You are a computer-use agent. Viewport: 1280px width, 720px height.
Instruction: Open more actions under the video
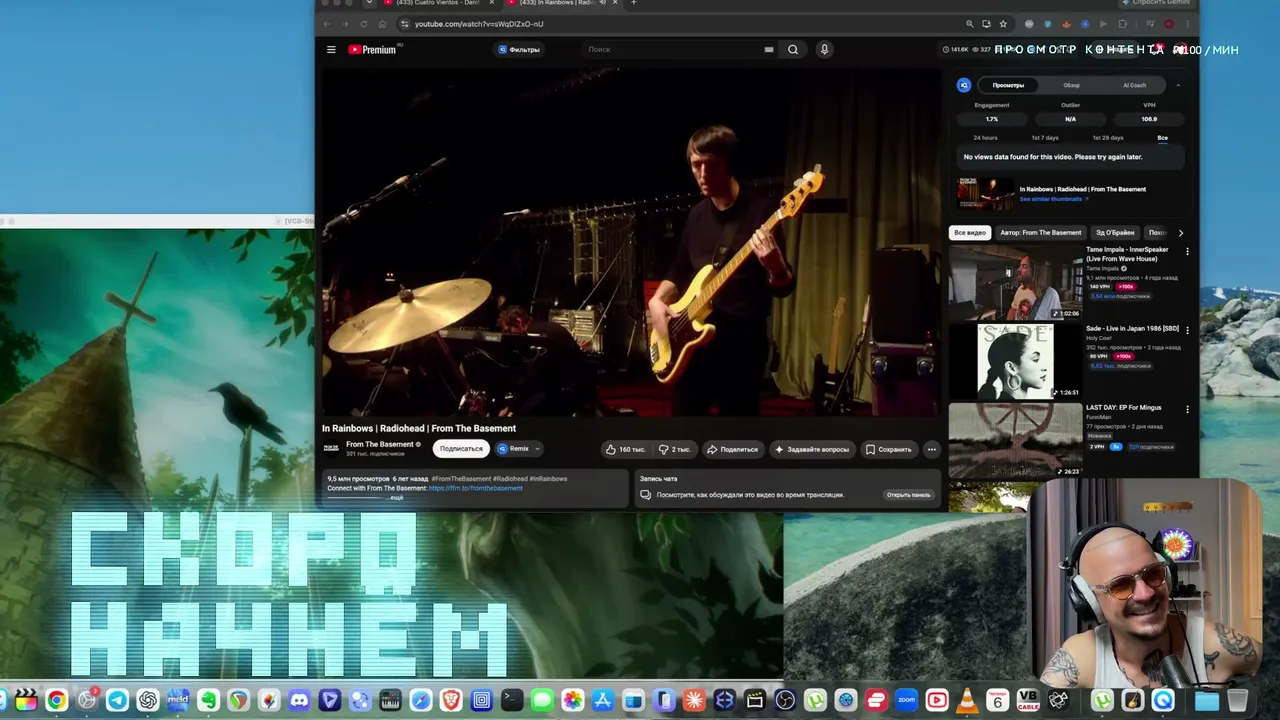[931, 449]
